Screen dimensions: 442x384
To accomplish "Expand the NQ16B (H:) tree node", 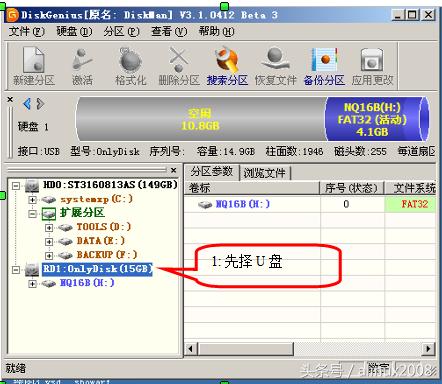I will click(x=32, y=284).
